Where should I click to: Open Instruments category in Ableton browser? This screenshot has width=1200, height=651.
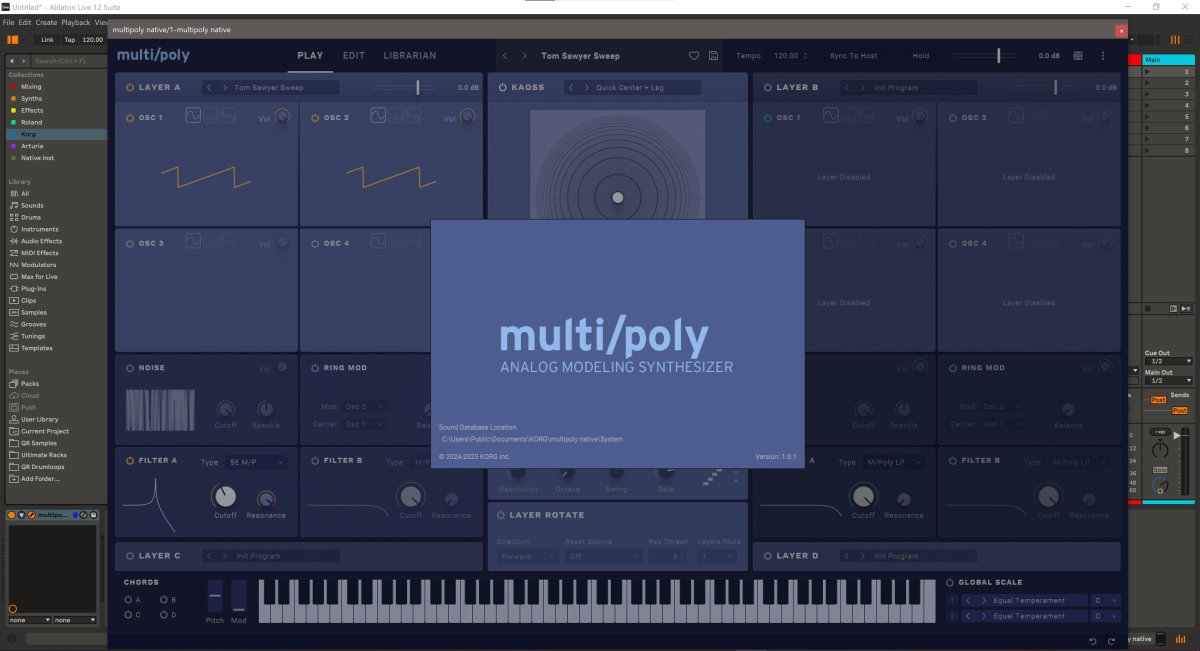39,229
